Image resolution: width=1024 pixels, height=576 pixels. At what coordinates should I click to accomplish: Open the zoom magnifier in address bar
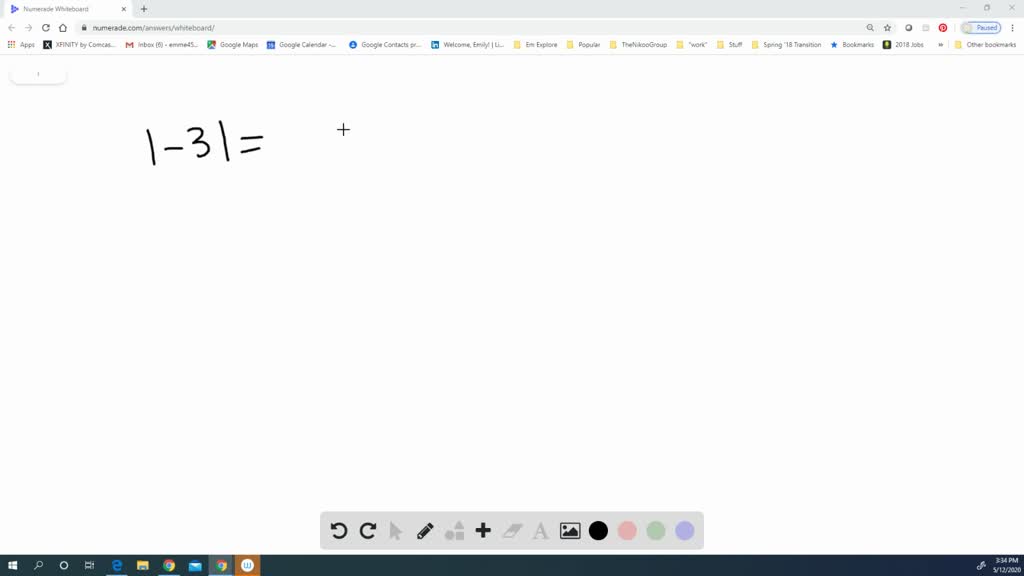[870, 28]
